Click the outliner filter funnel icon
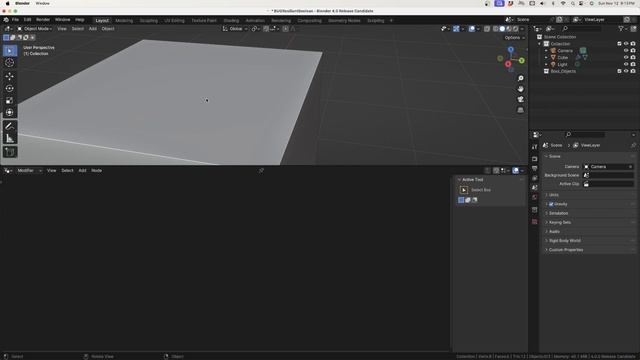The width and height of the screenshot is (640, 360). (621, 29)
